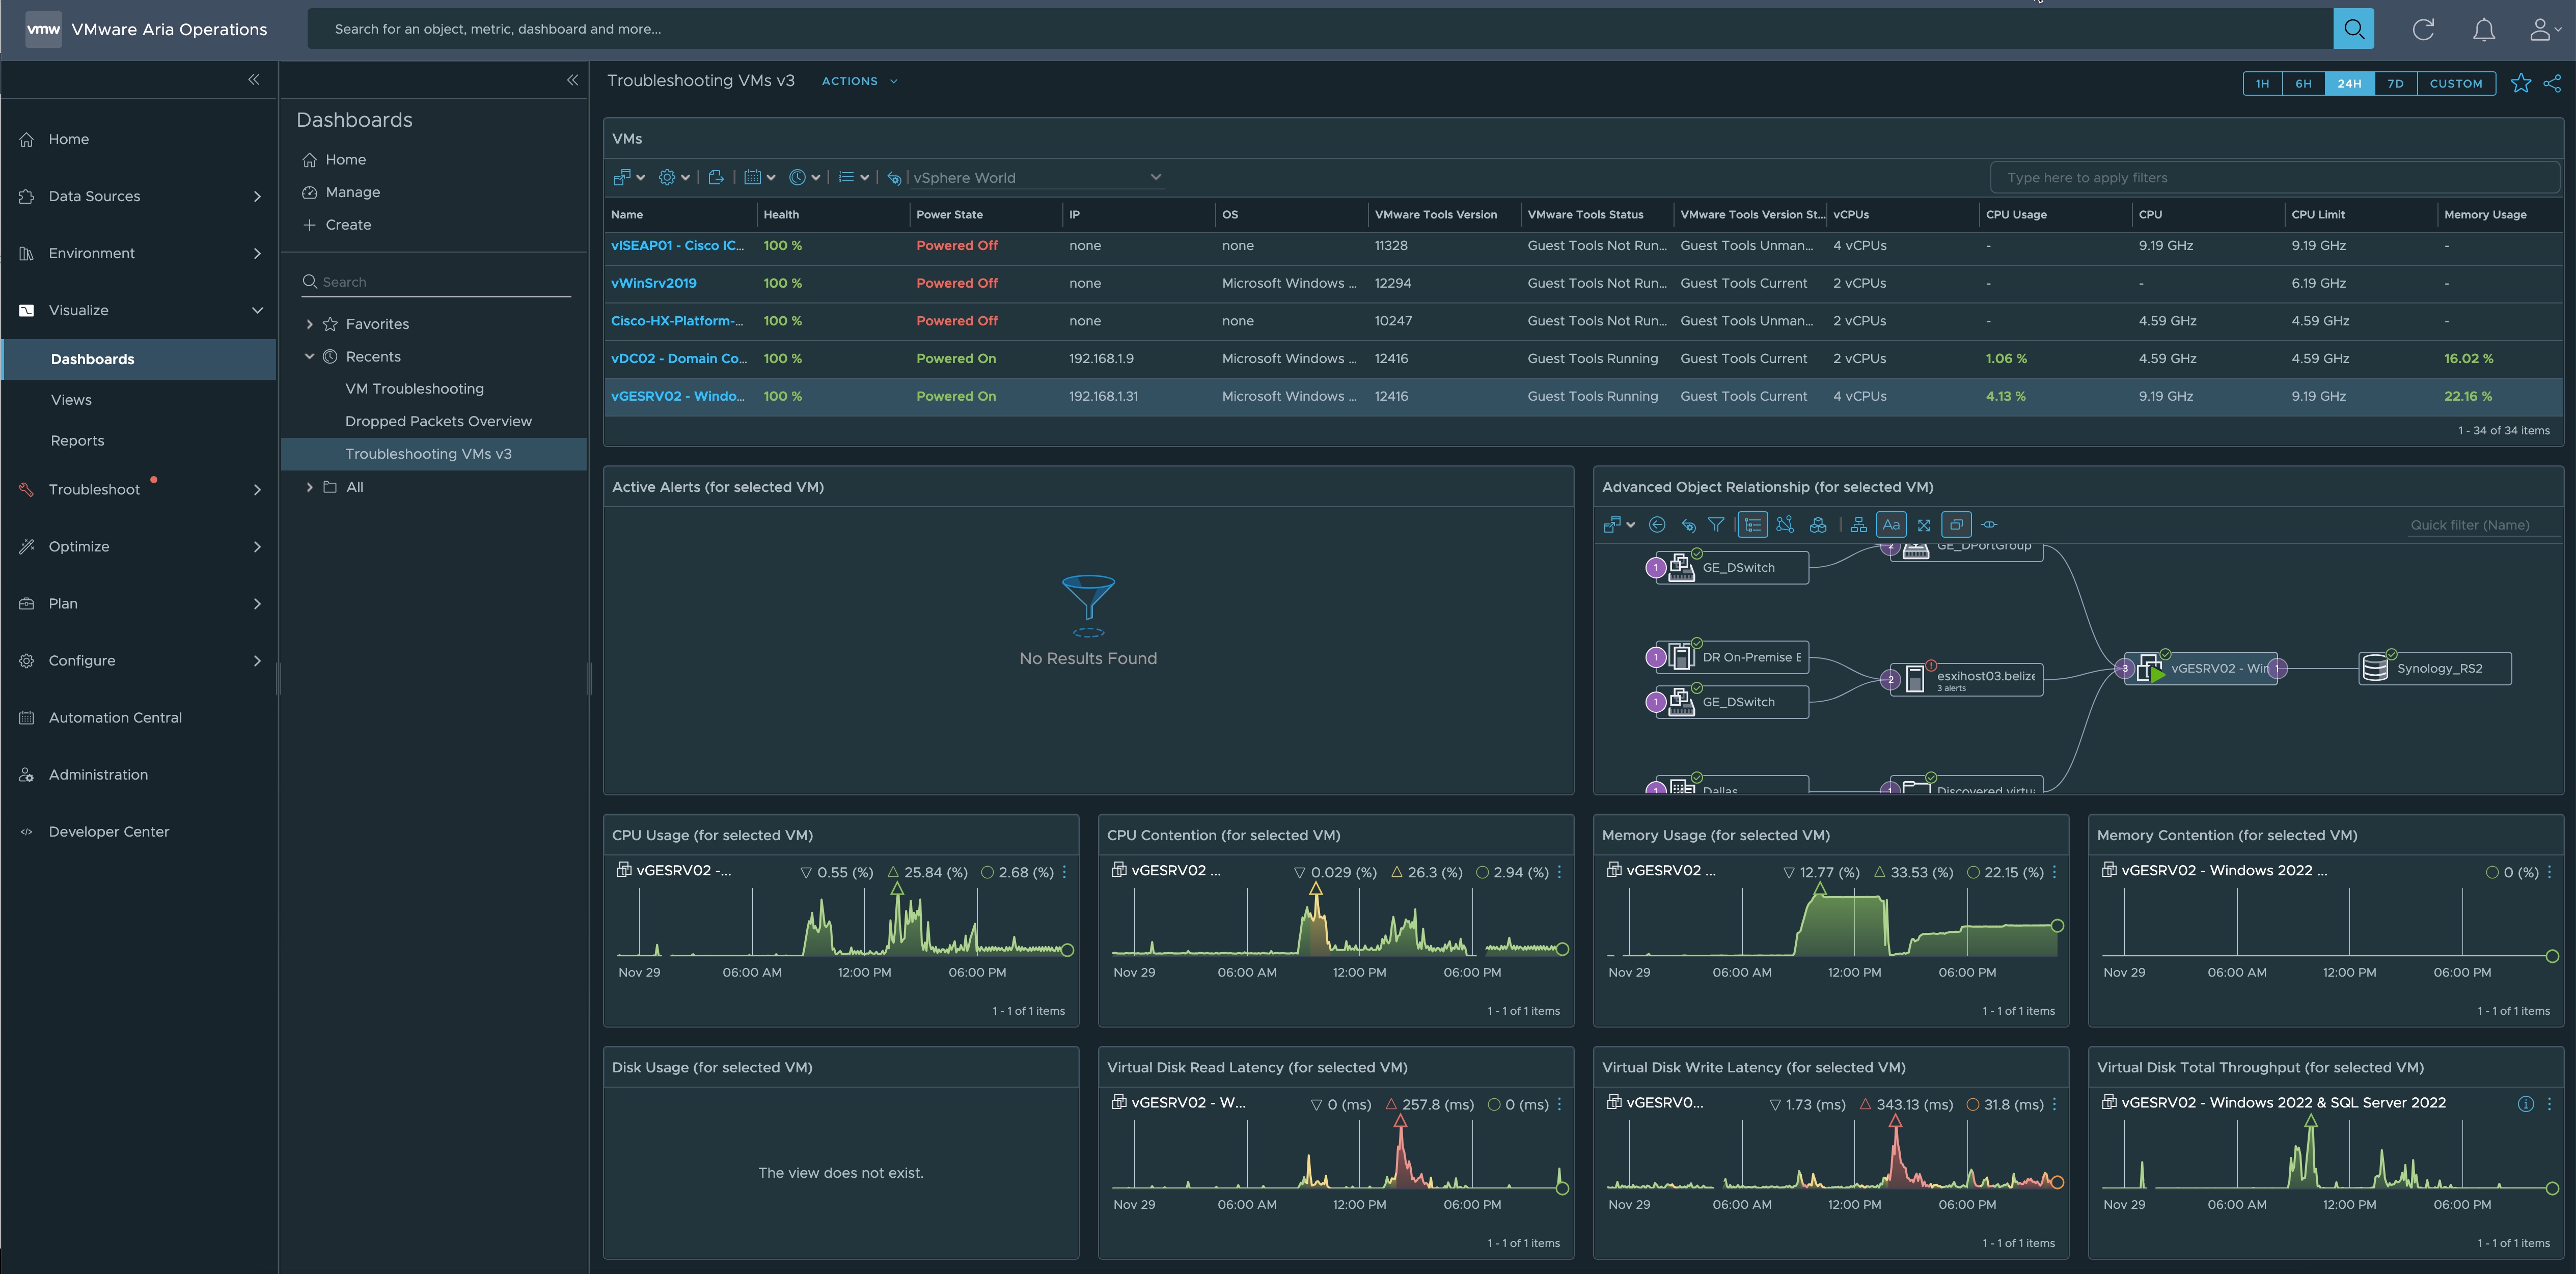The image size is (2576, 1274).
Task: Toggle tree list view in relationship toolbar
Action: (1752, 524)
